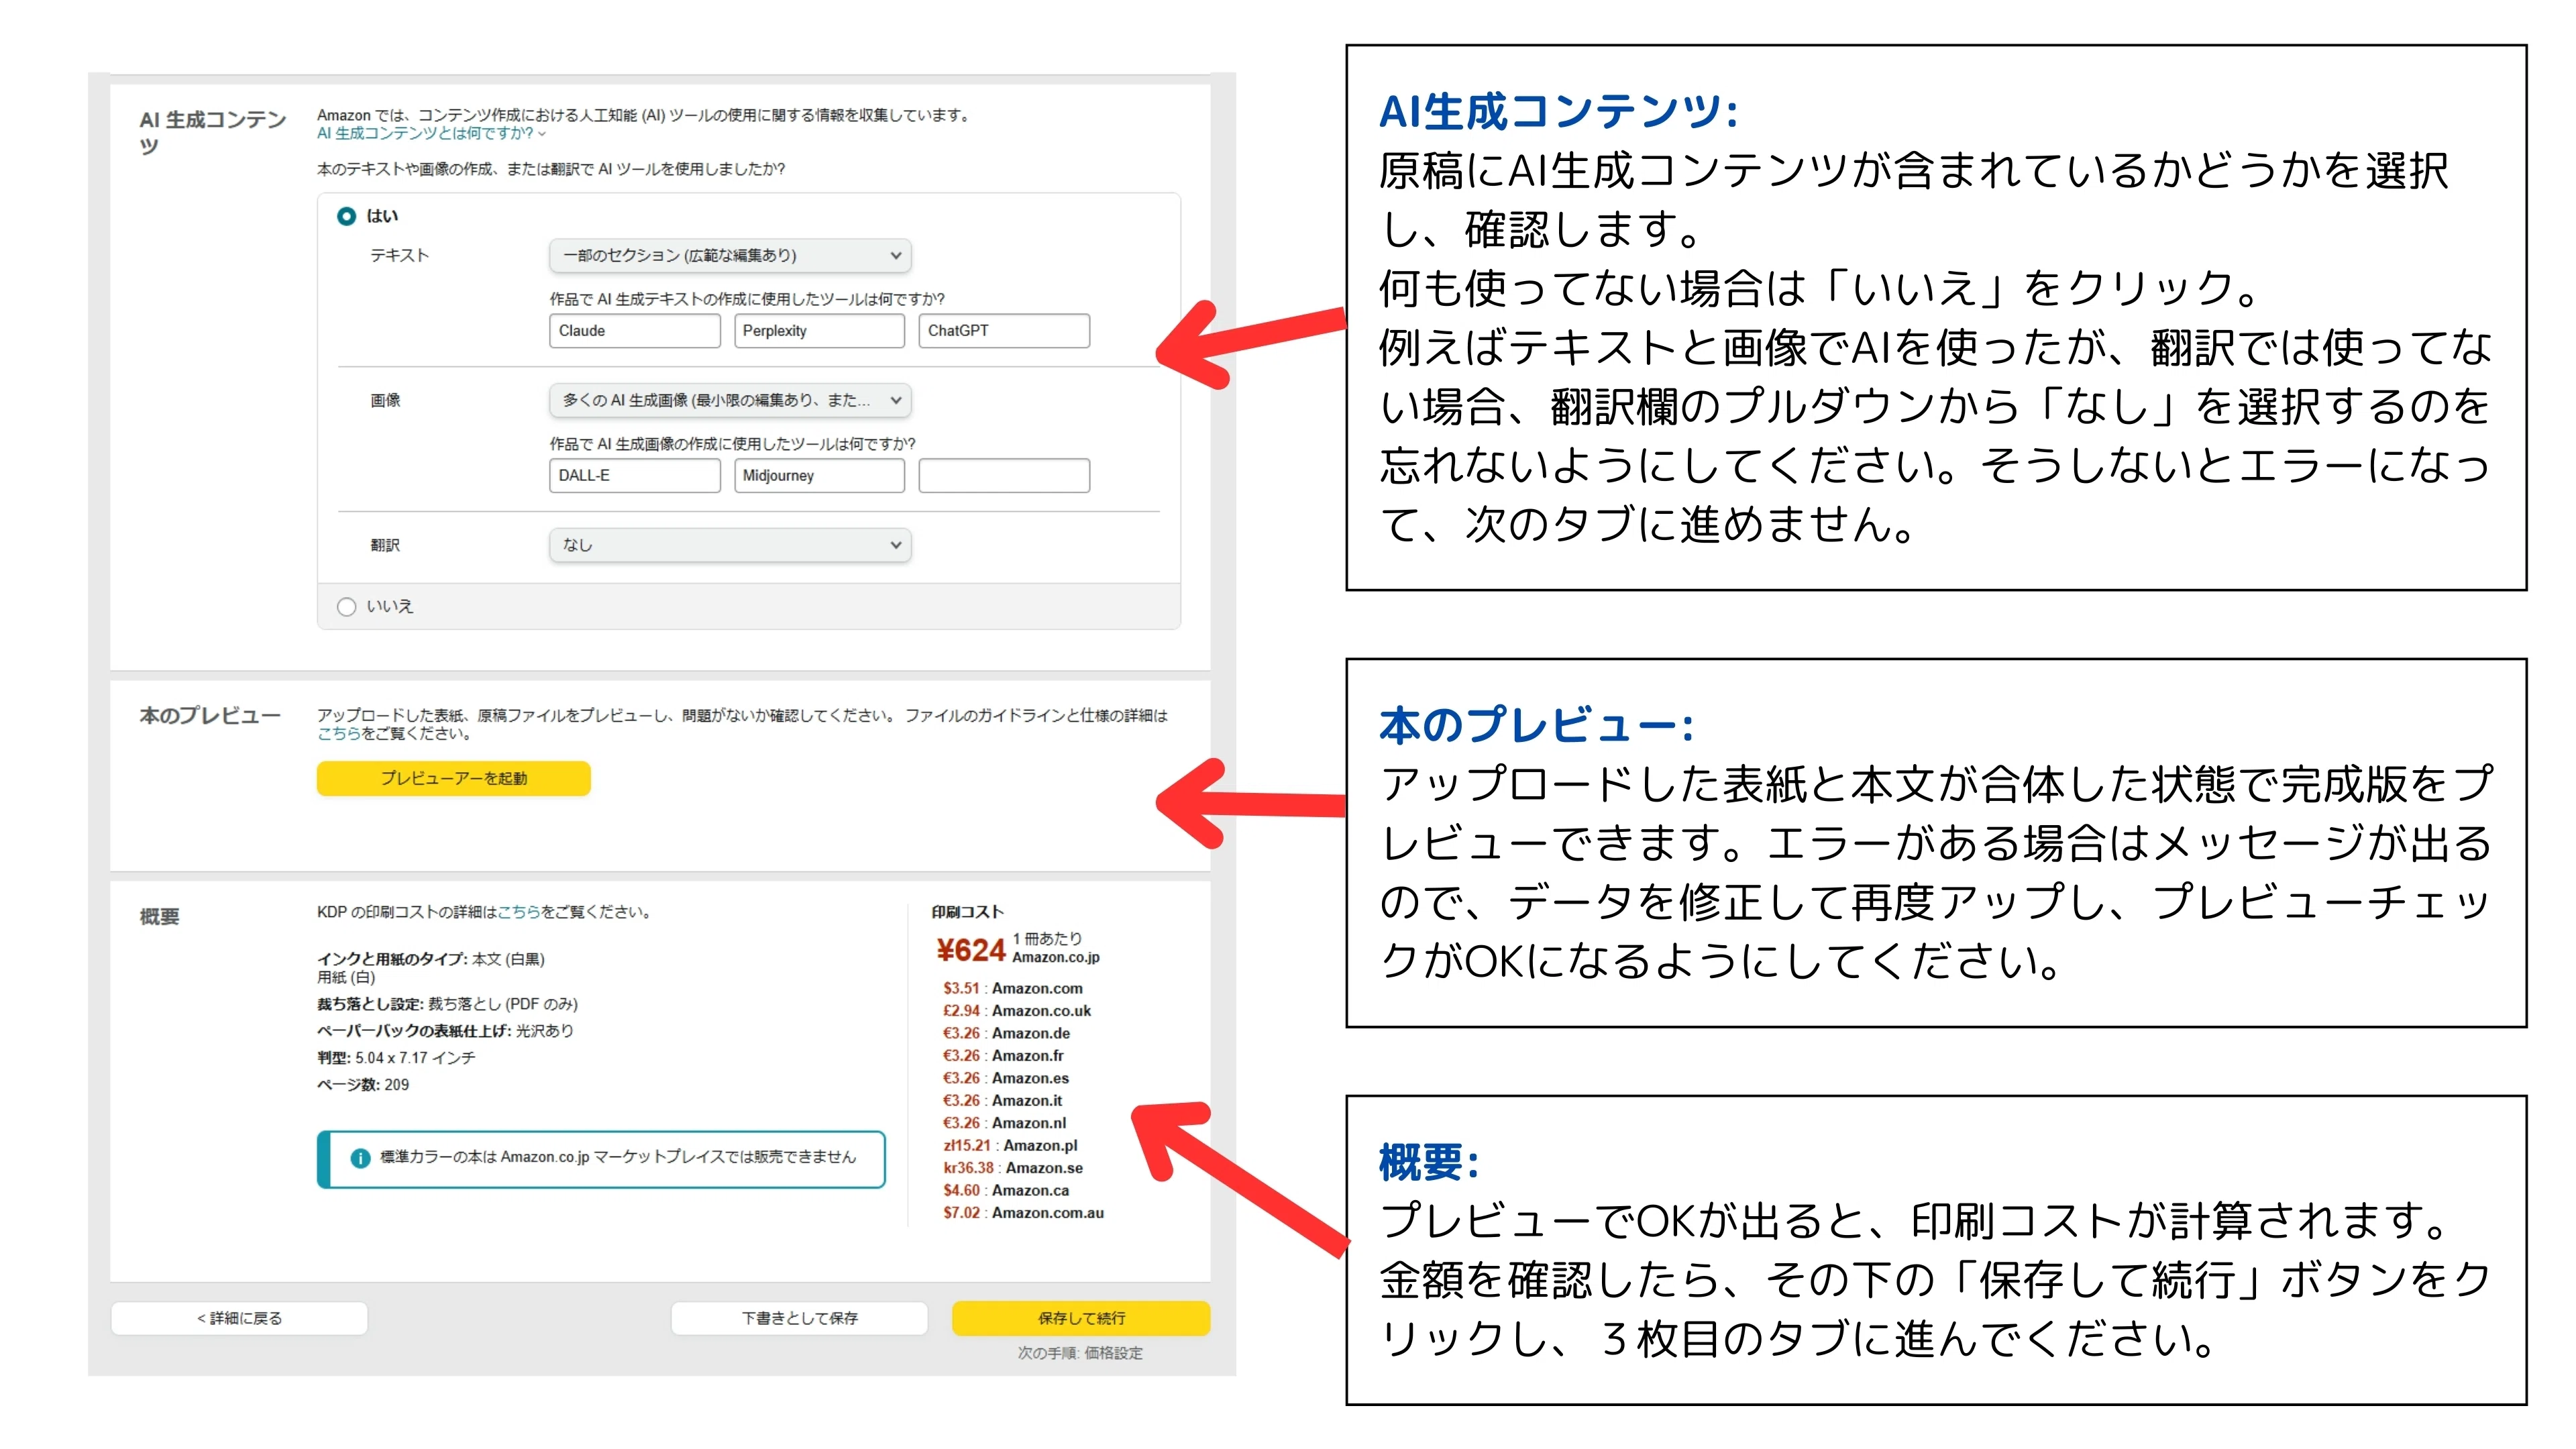Screen dimensions: 2576x1449
Task: Click the 裁ち落とし設定 line in 概要
Action: tap(447, 1004)
